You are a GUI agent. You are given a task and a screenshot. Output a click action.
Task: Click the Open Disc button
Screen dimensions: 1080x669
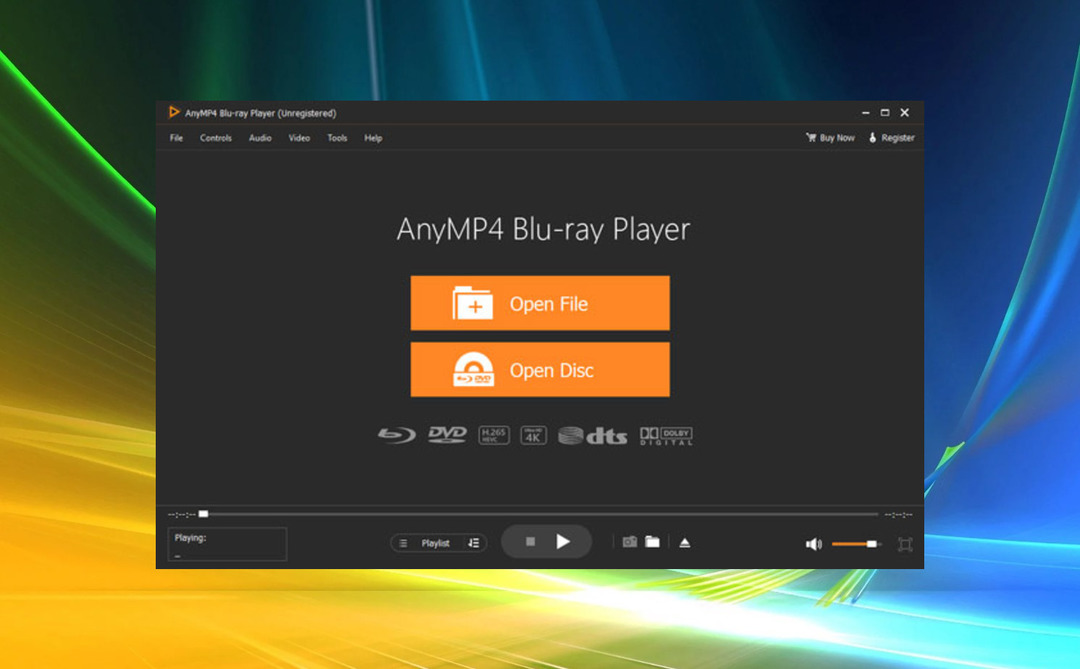[x=540, y=369]
